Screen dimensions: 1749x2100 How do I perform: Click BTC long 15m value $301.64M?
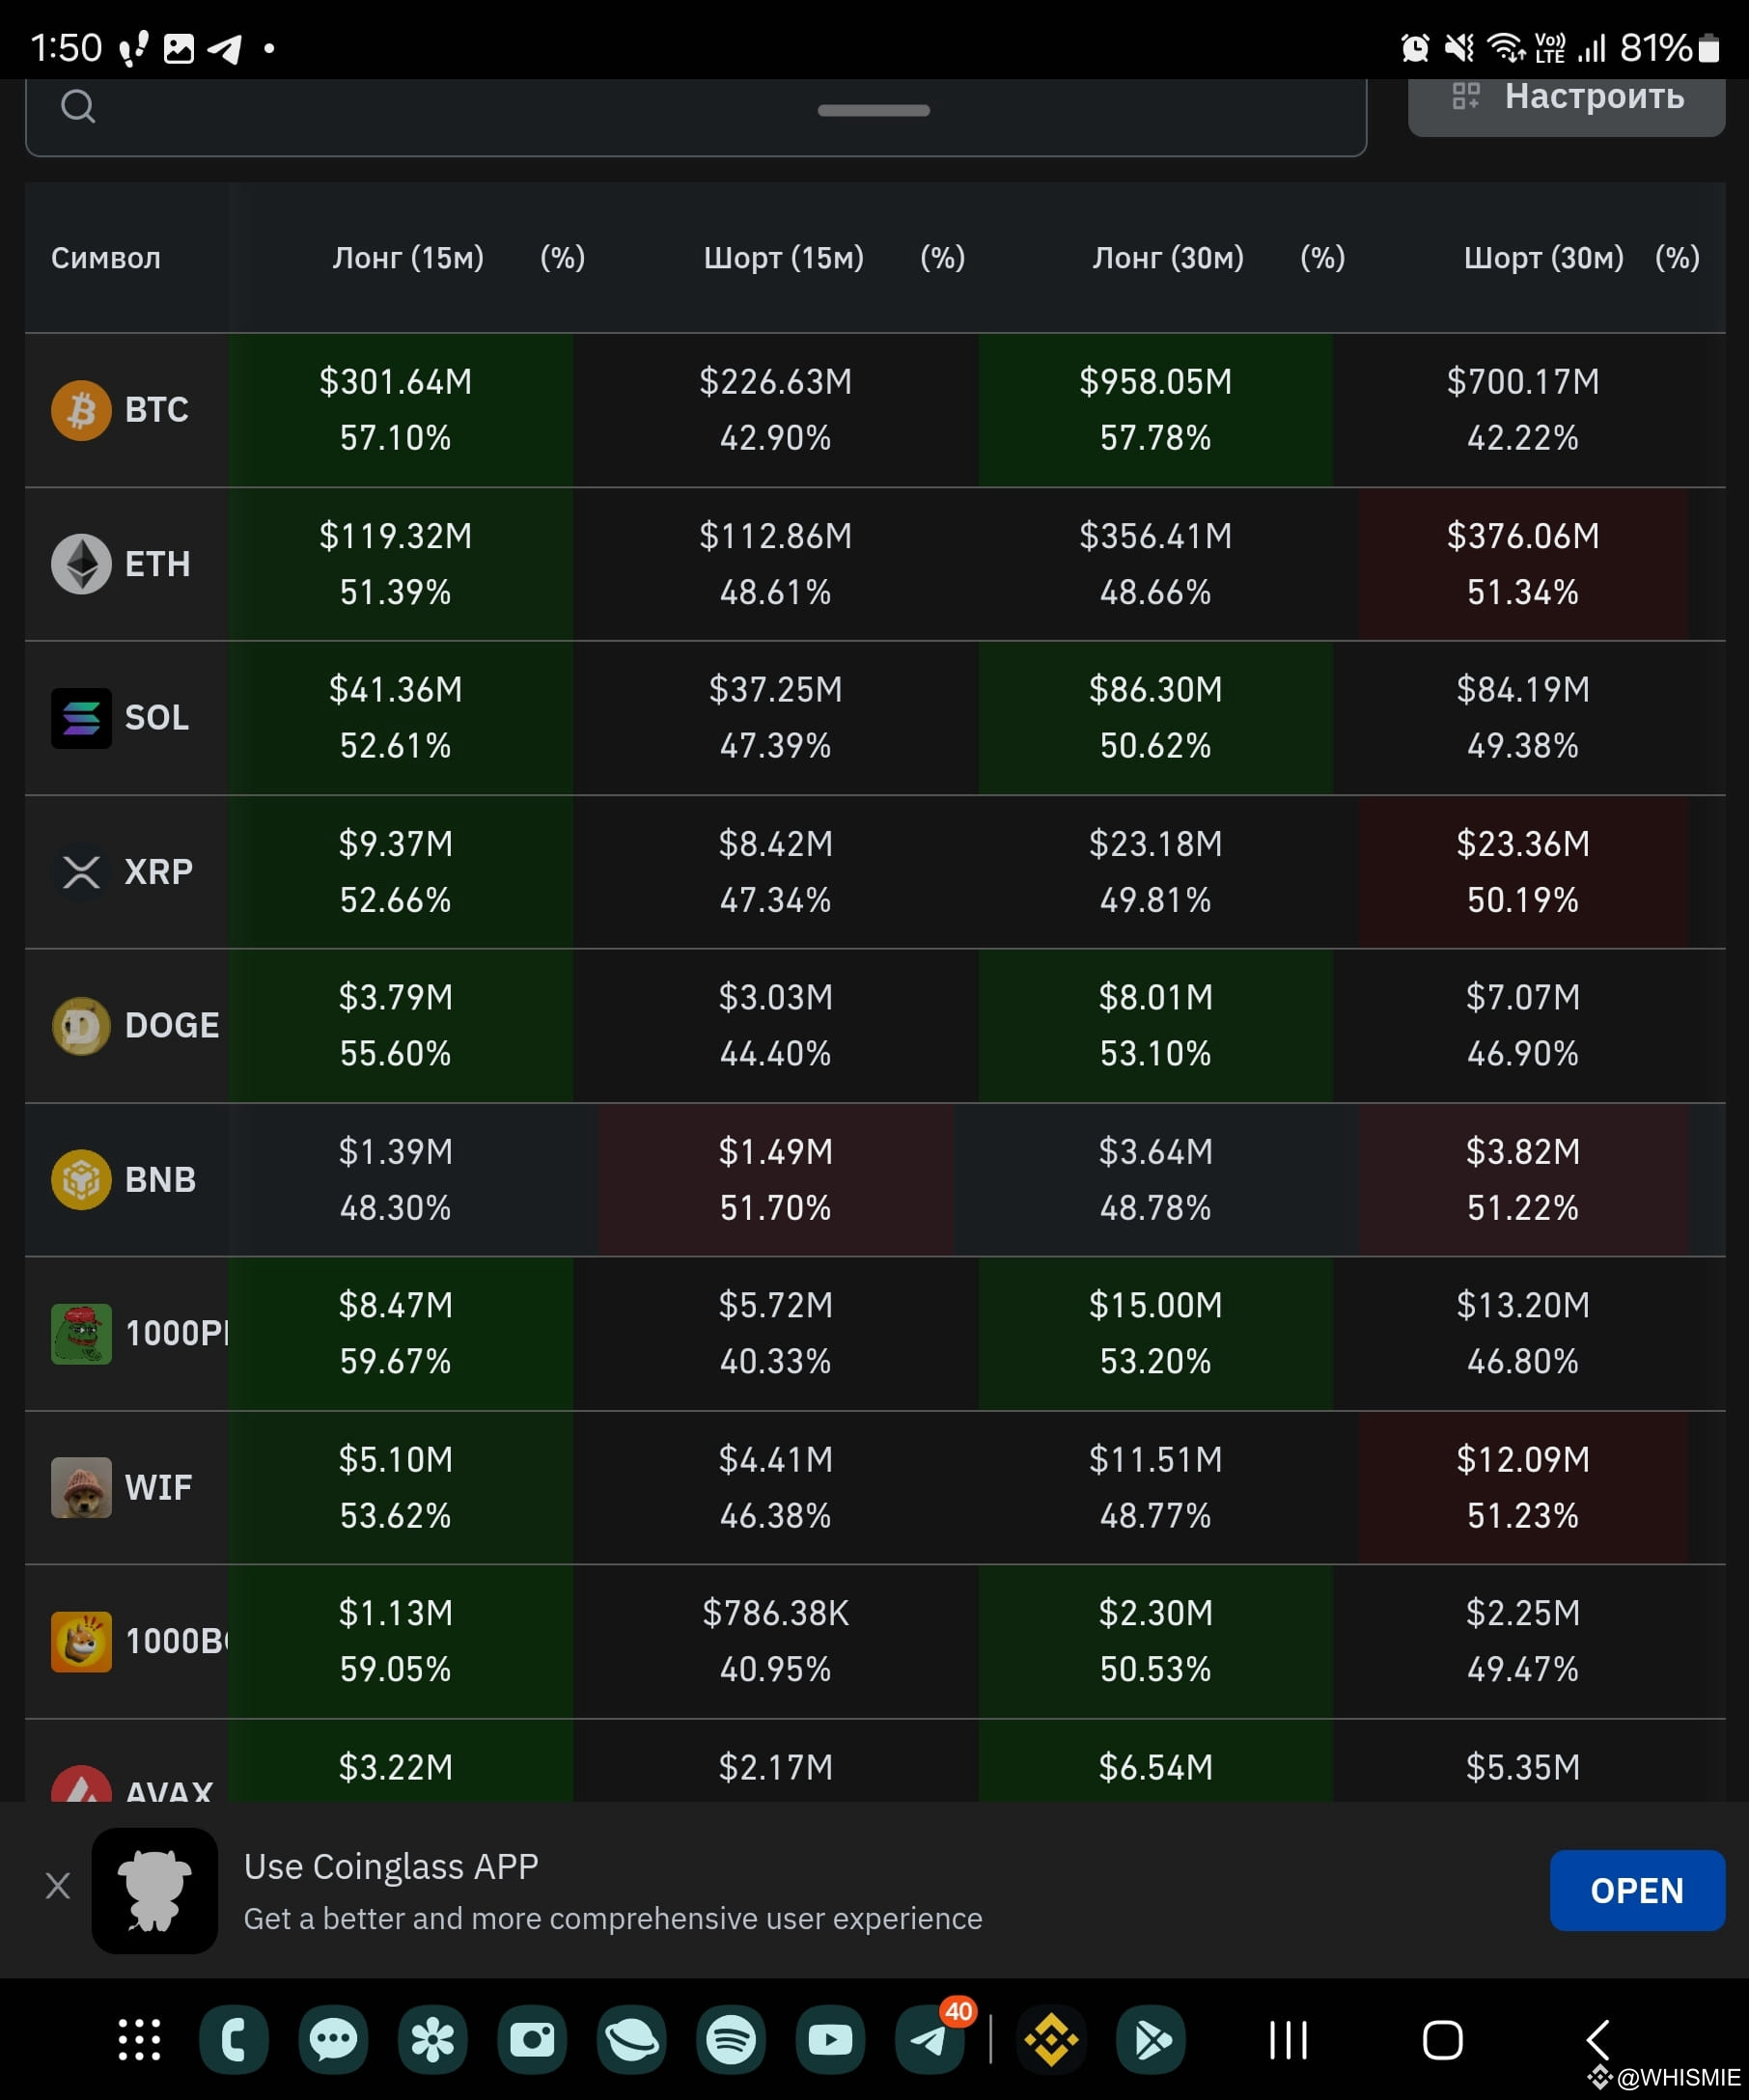396,382
